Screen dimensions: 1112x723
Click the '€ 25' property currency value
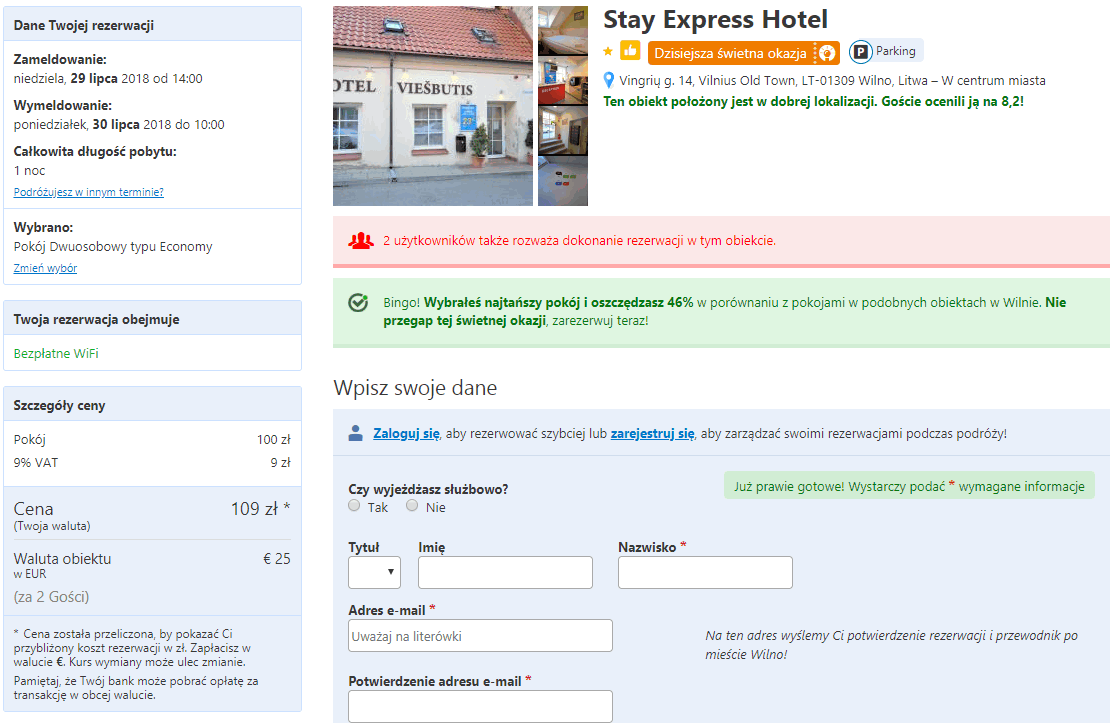[277, 559]
